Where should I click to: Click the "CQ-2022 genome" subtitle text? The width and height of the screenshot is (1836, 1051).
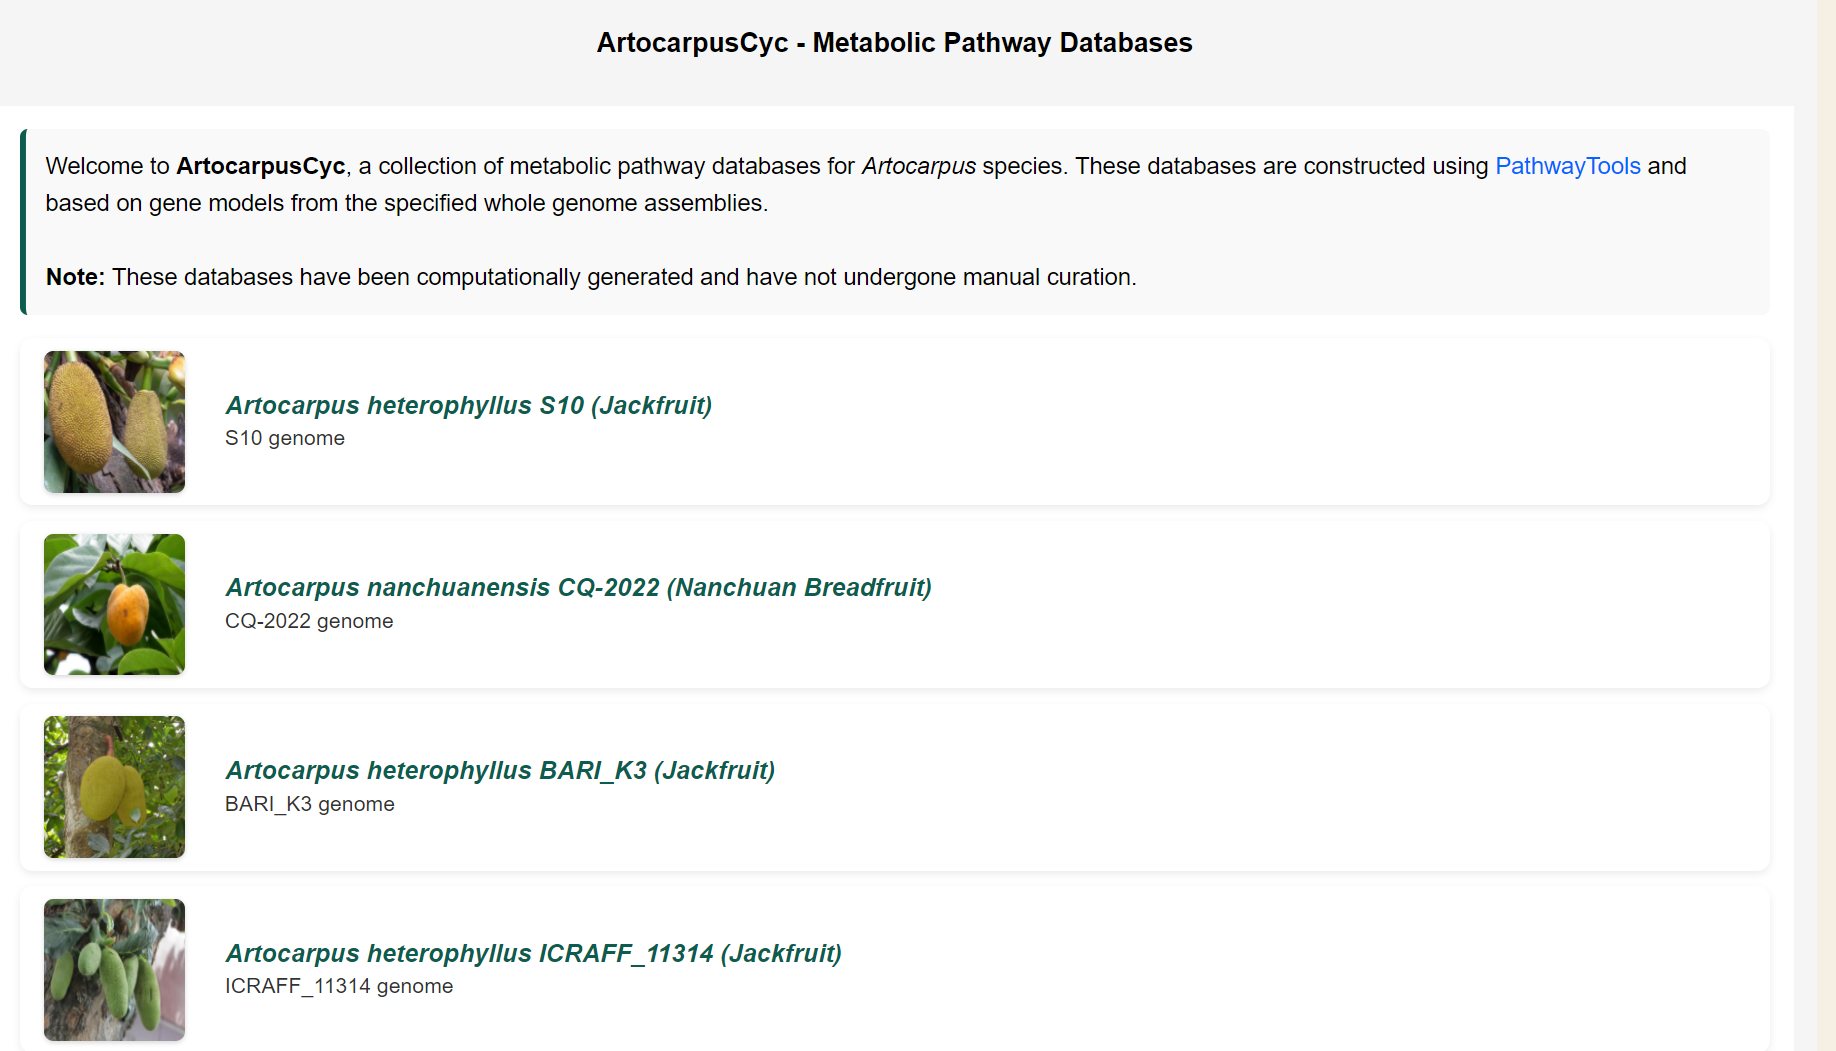309,621
